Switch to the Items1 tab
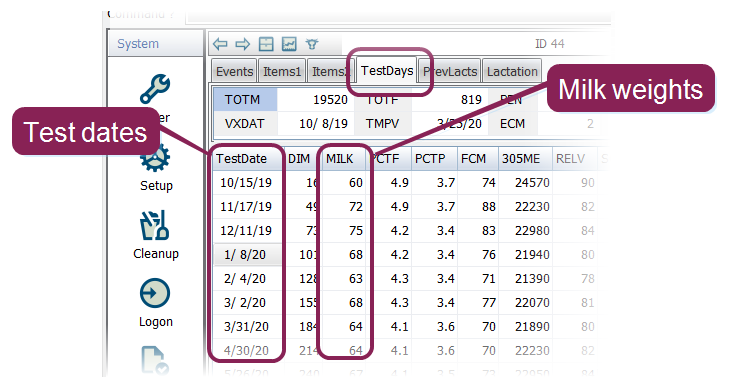The width and height of the screenshot is (732, 389). point(282,71)
